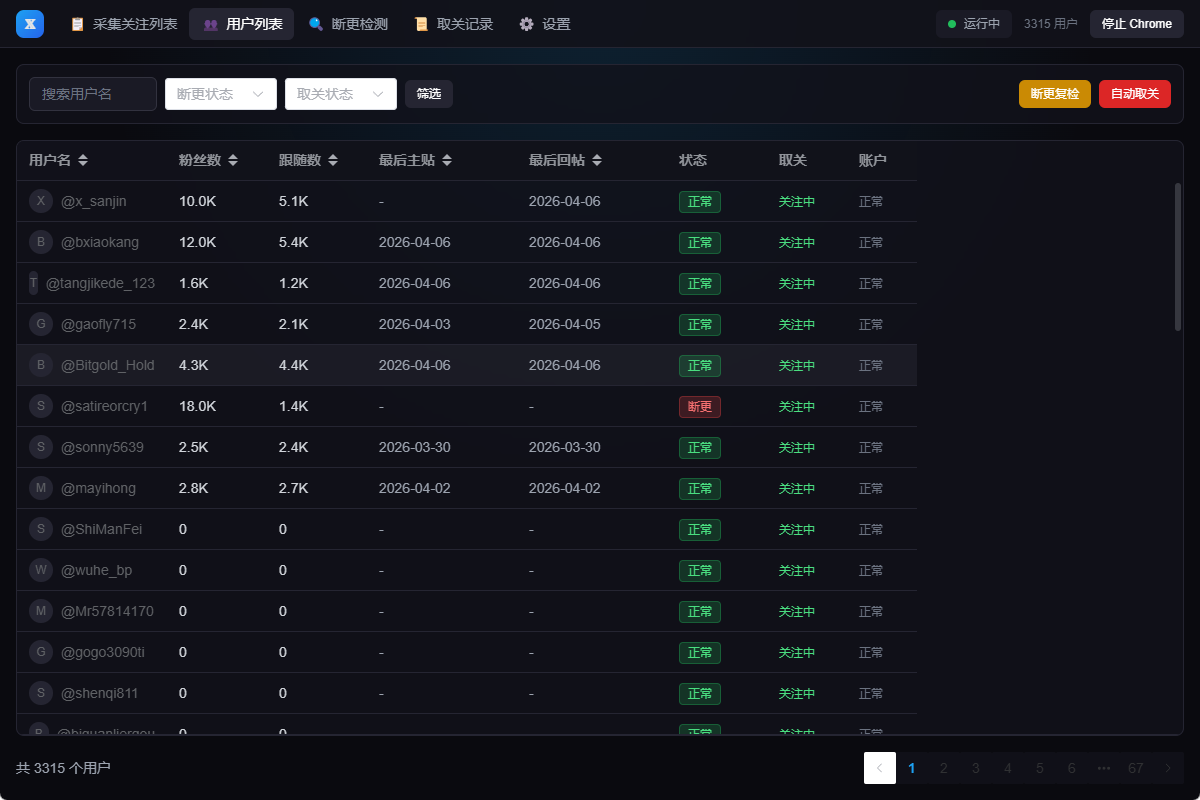Click the 停止 Chrome button

(1136, 23)
